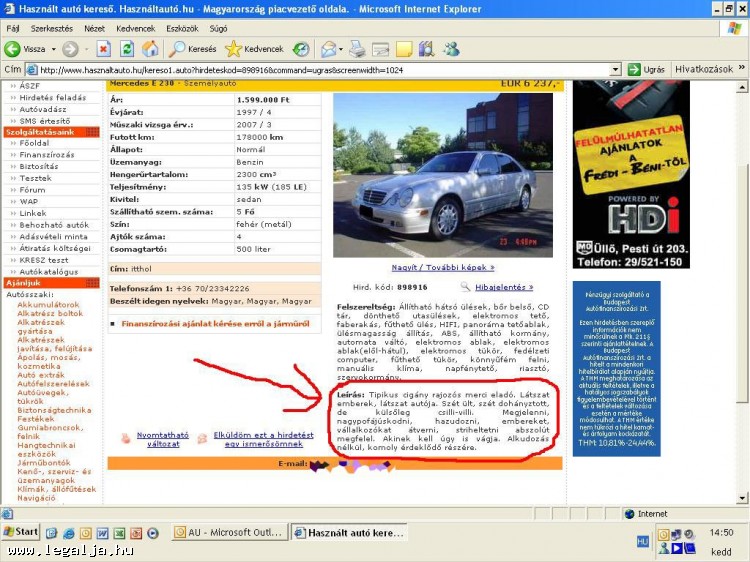This screenshot has width=750, height=562.
Task: Open the Nézet menu
Action: tap(94, 28)
